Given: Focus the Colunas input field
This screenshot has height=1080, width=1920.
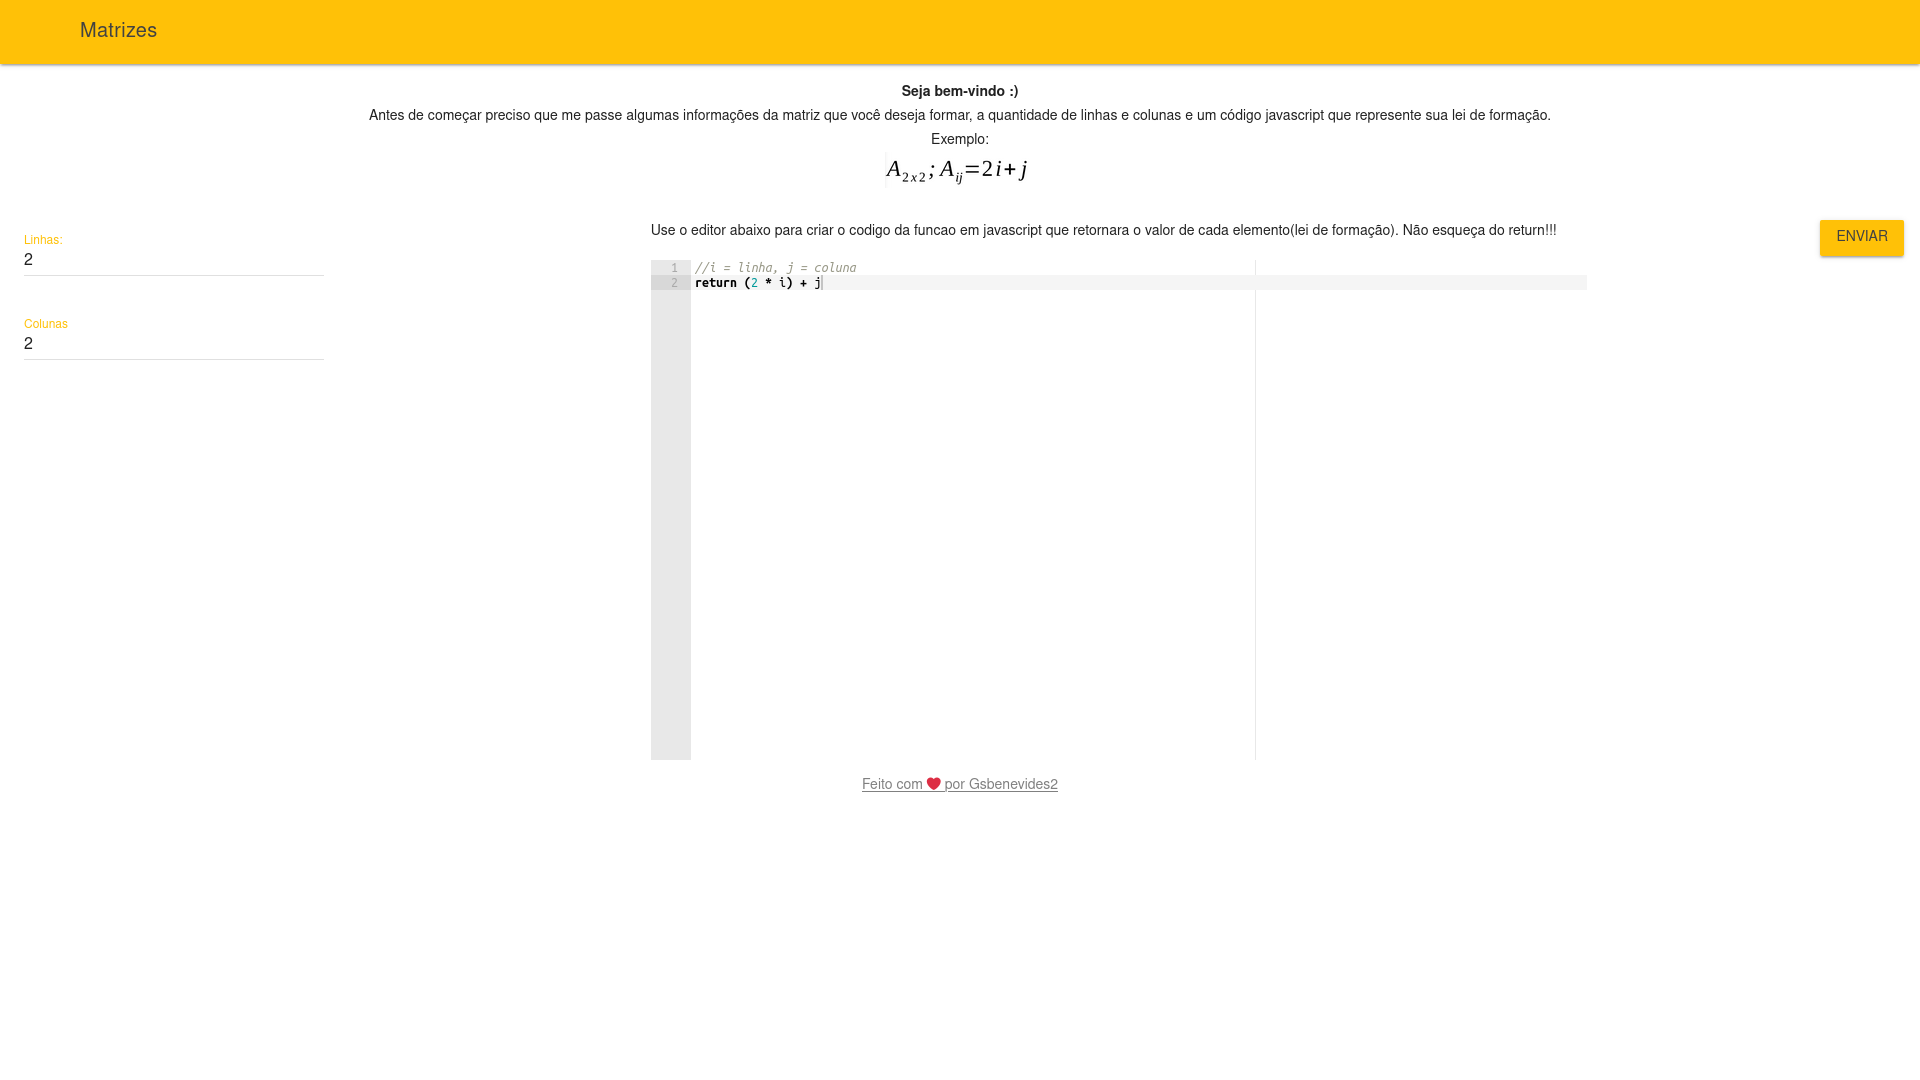Looking at the screenshot, I should (x=174, y=345).
